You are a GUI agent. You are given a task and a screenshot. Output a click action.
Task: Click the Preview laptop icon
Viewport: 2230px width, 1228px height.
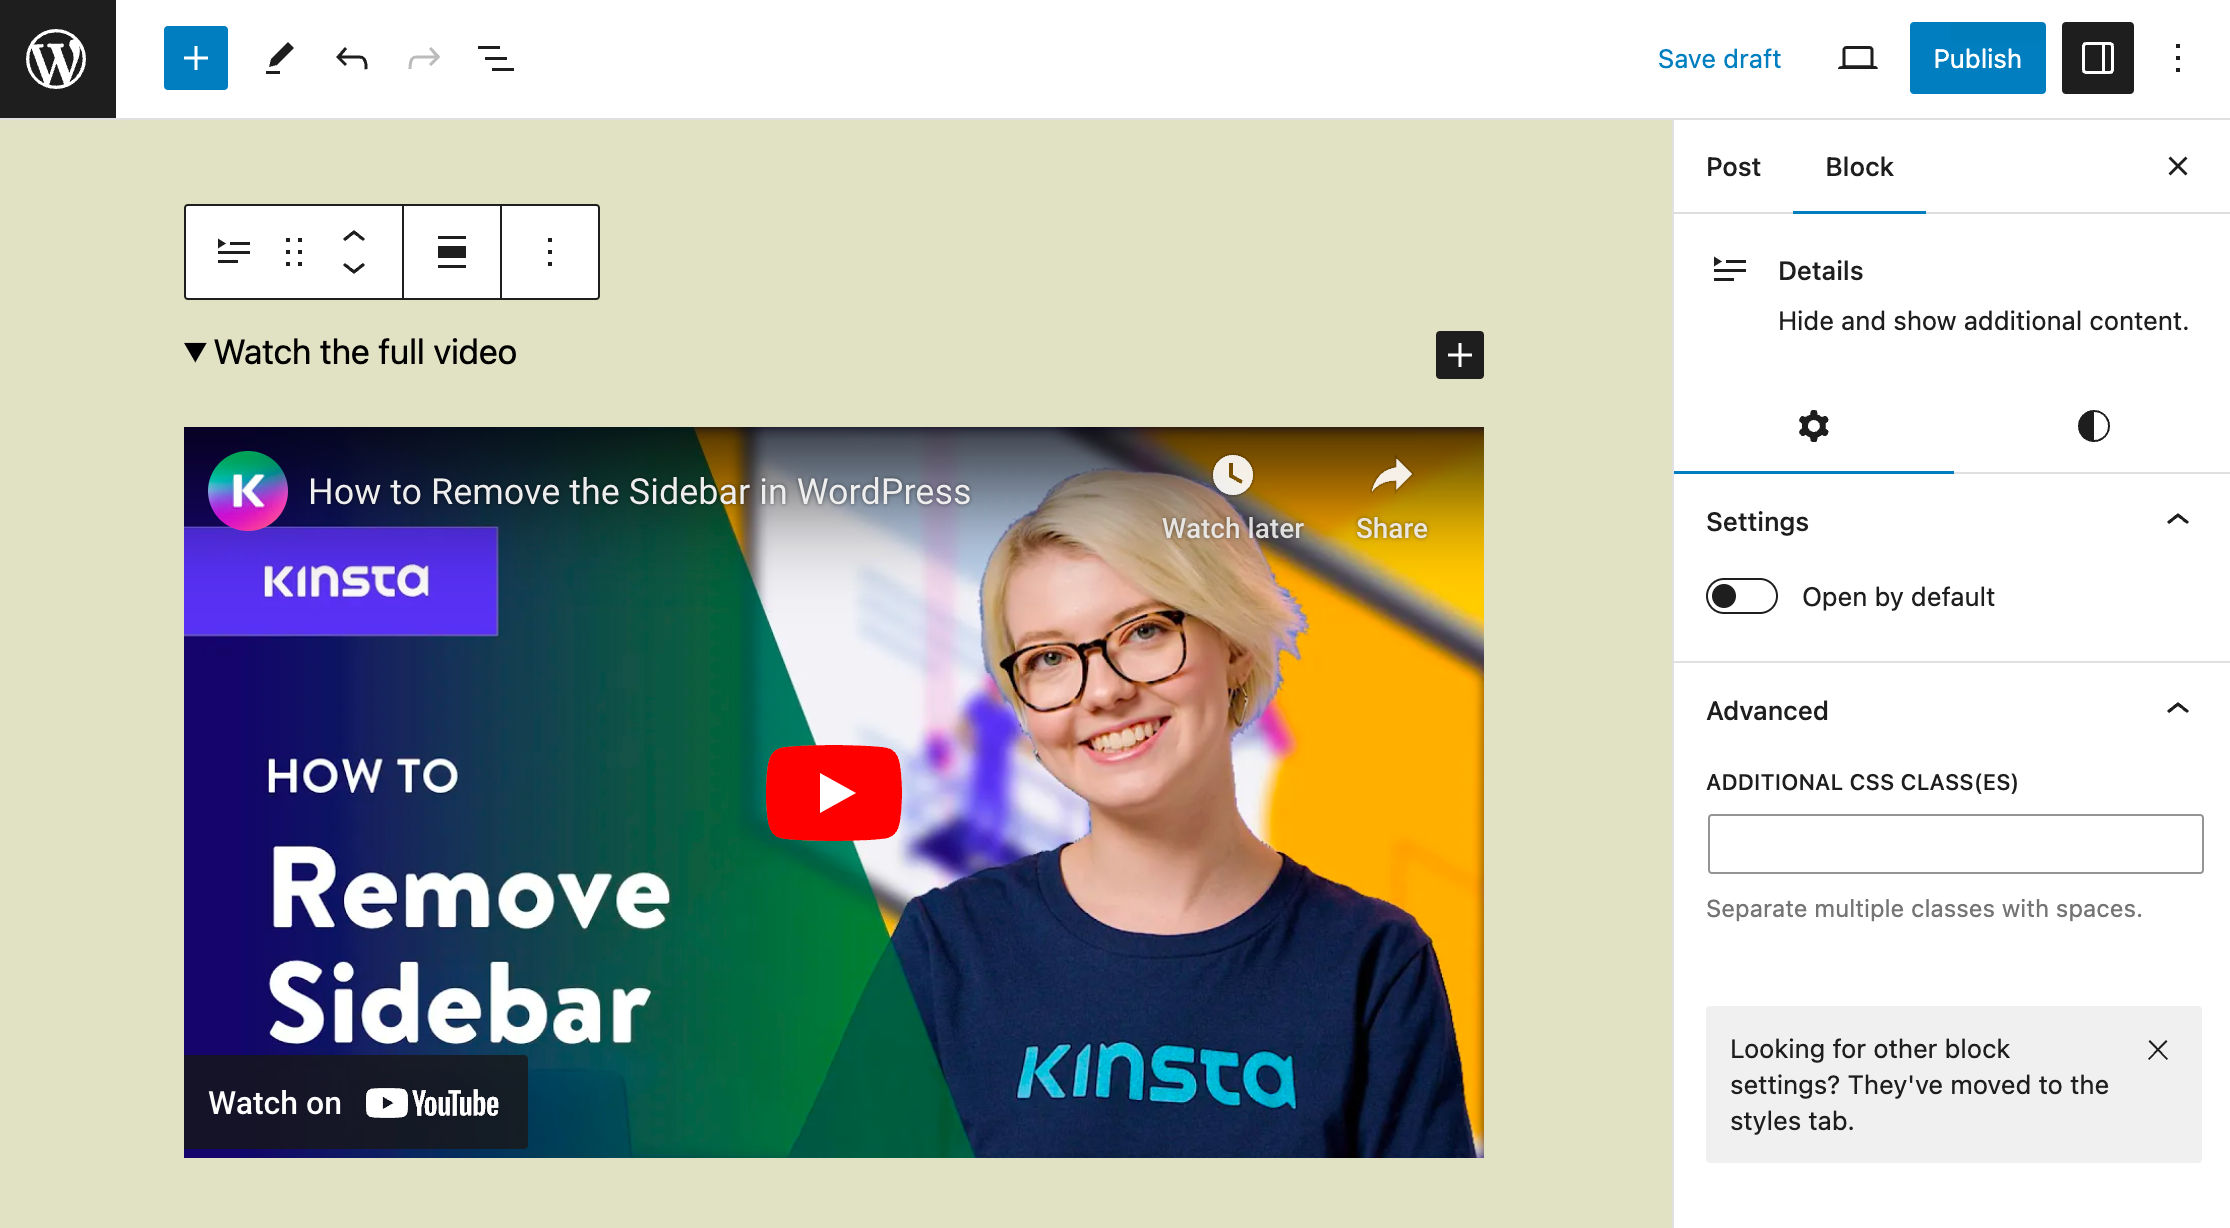coord(1857,58)
